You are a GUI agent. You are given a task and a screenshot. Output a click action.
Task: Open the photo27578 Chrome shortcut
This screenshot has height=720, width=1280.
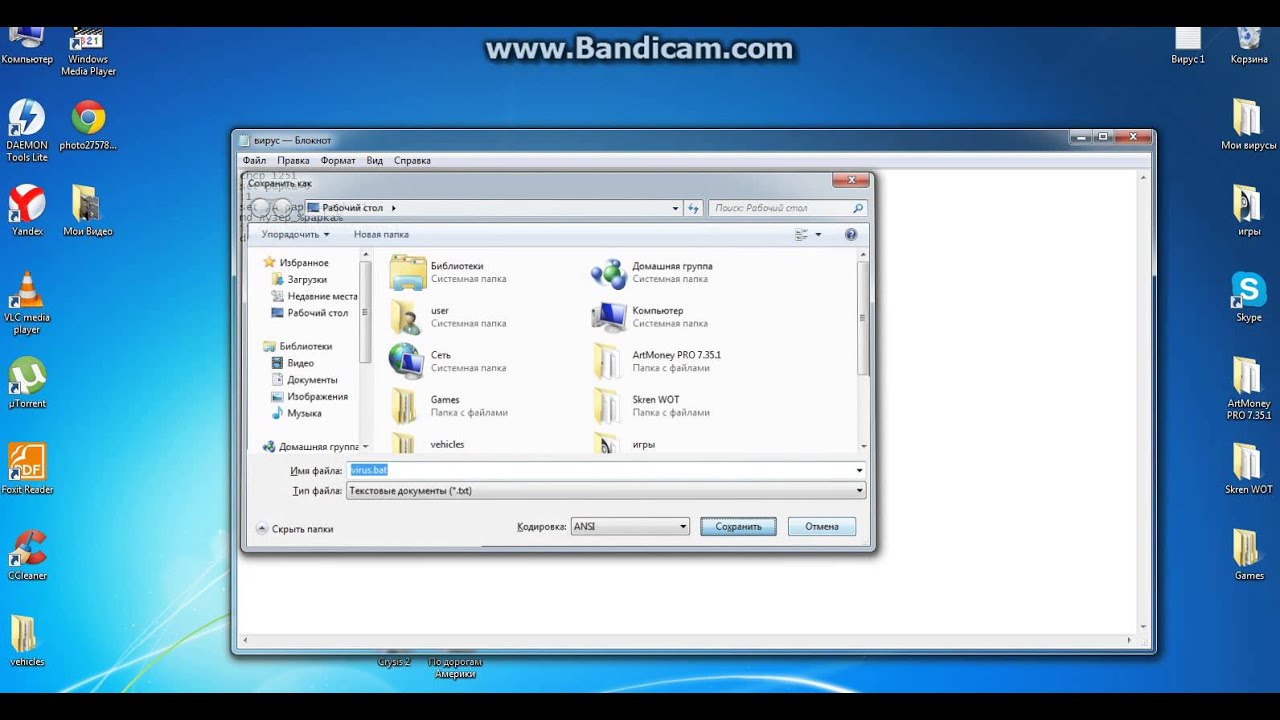click(88, 125)
